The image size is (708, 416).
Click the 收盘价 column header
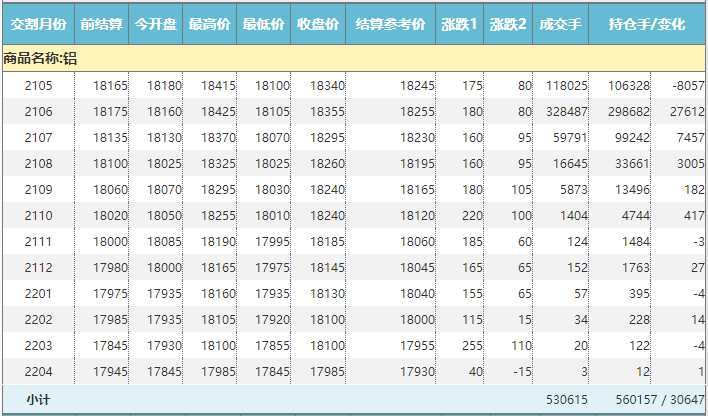coord(319,23)
